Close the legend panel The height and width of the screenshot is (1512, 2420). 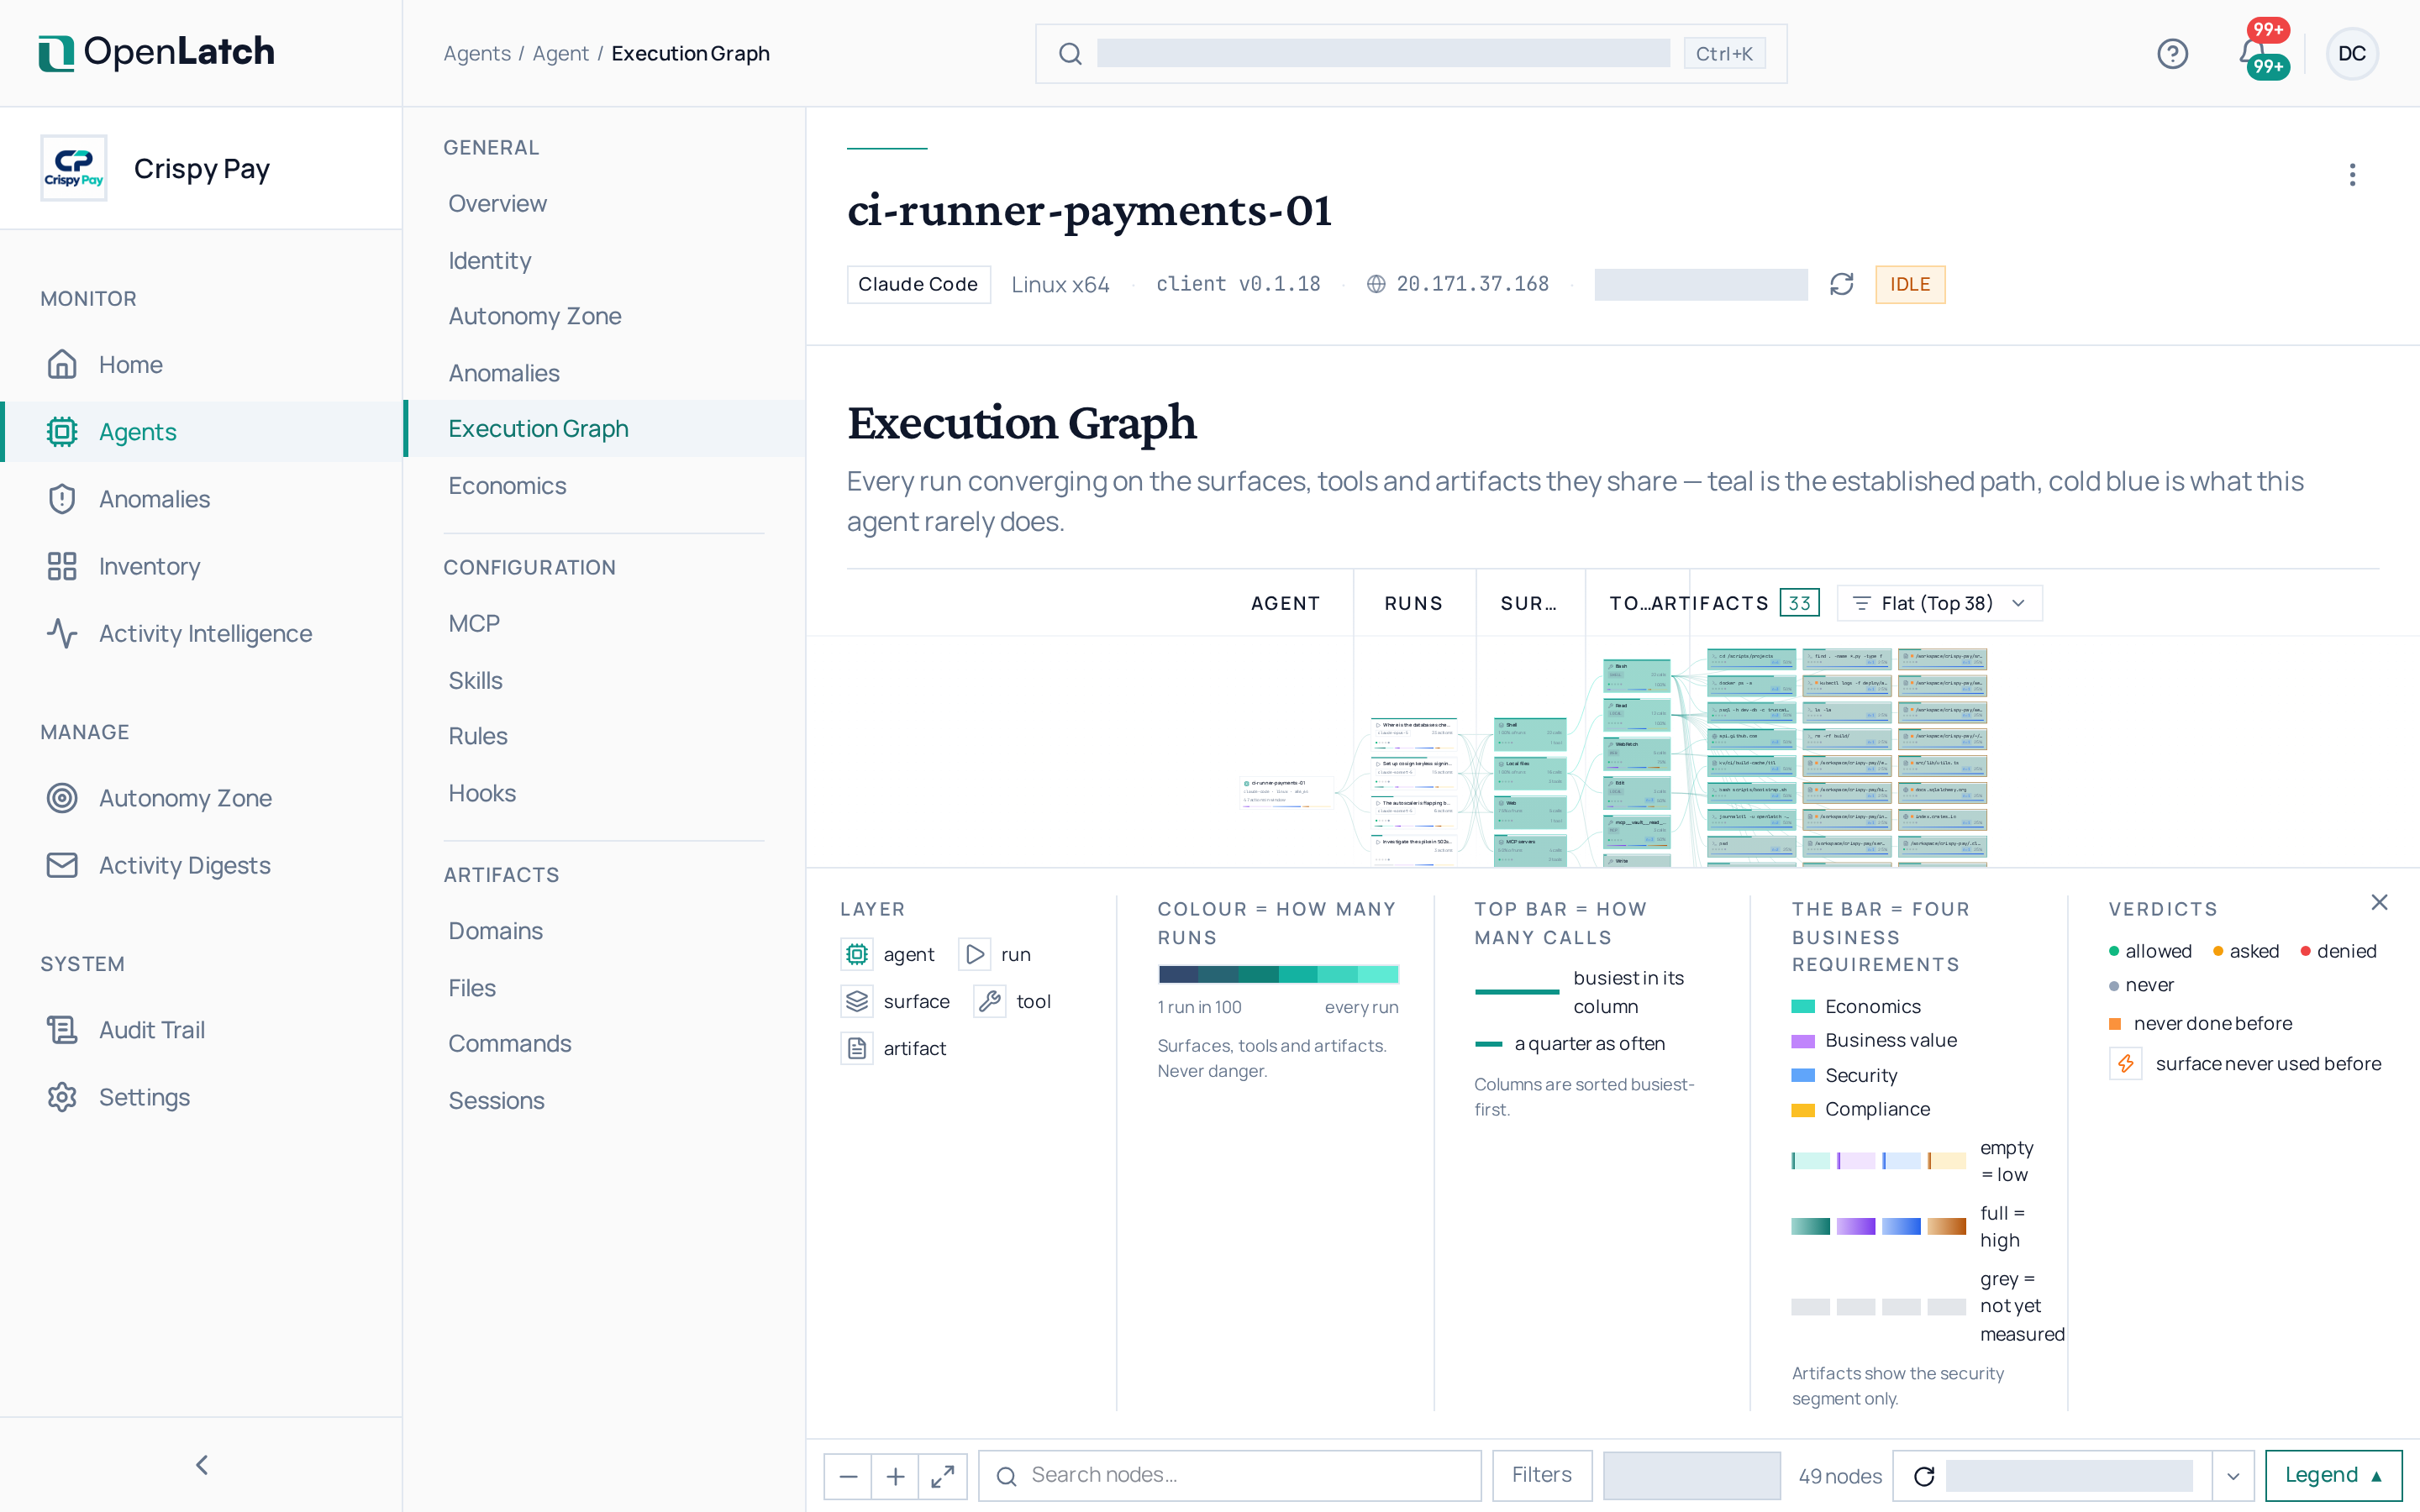click(x=2379, y=902)
